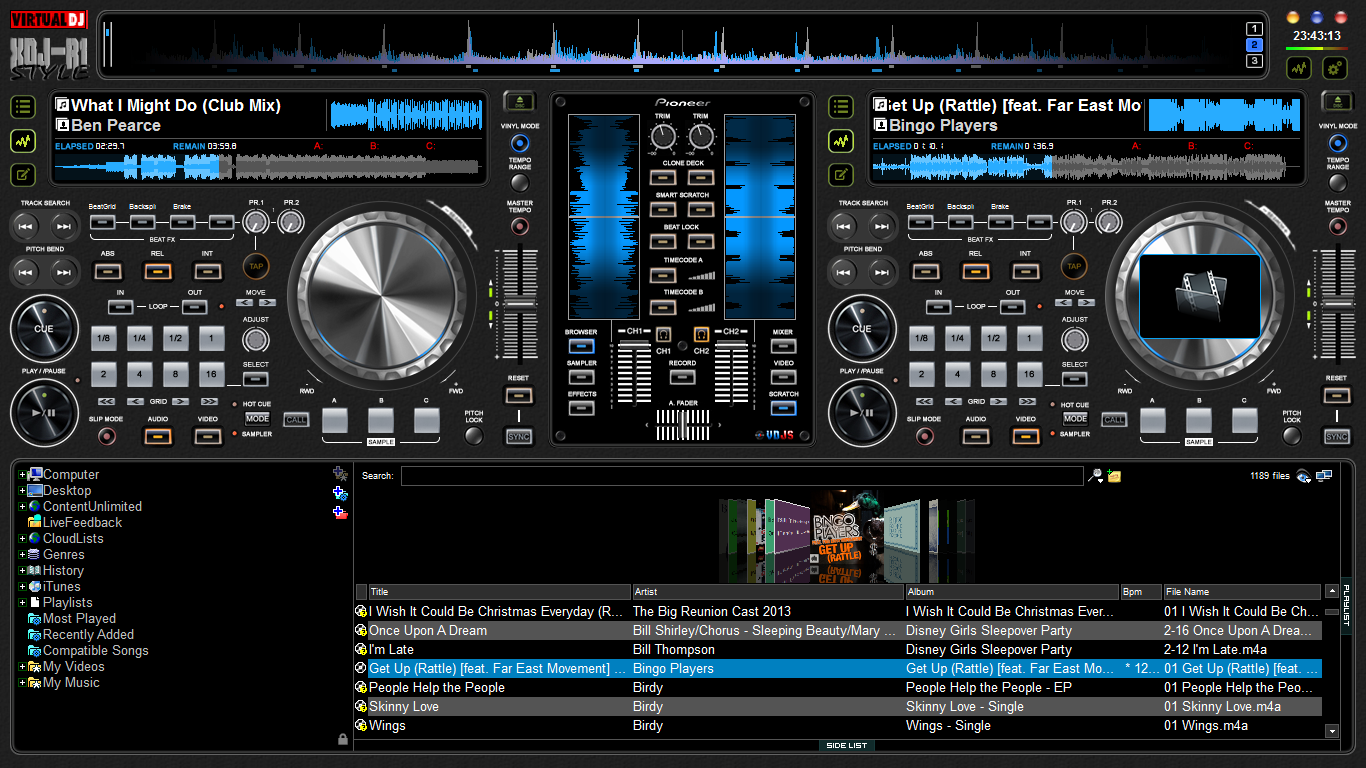This screenshot has height=768, width=1366.
Task: Click the network computers icon near file count
Action: tap(1324, 476)
